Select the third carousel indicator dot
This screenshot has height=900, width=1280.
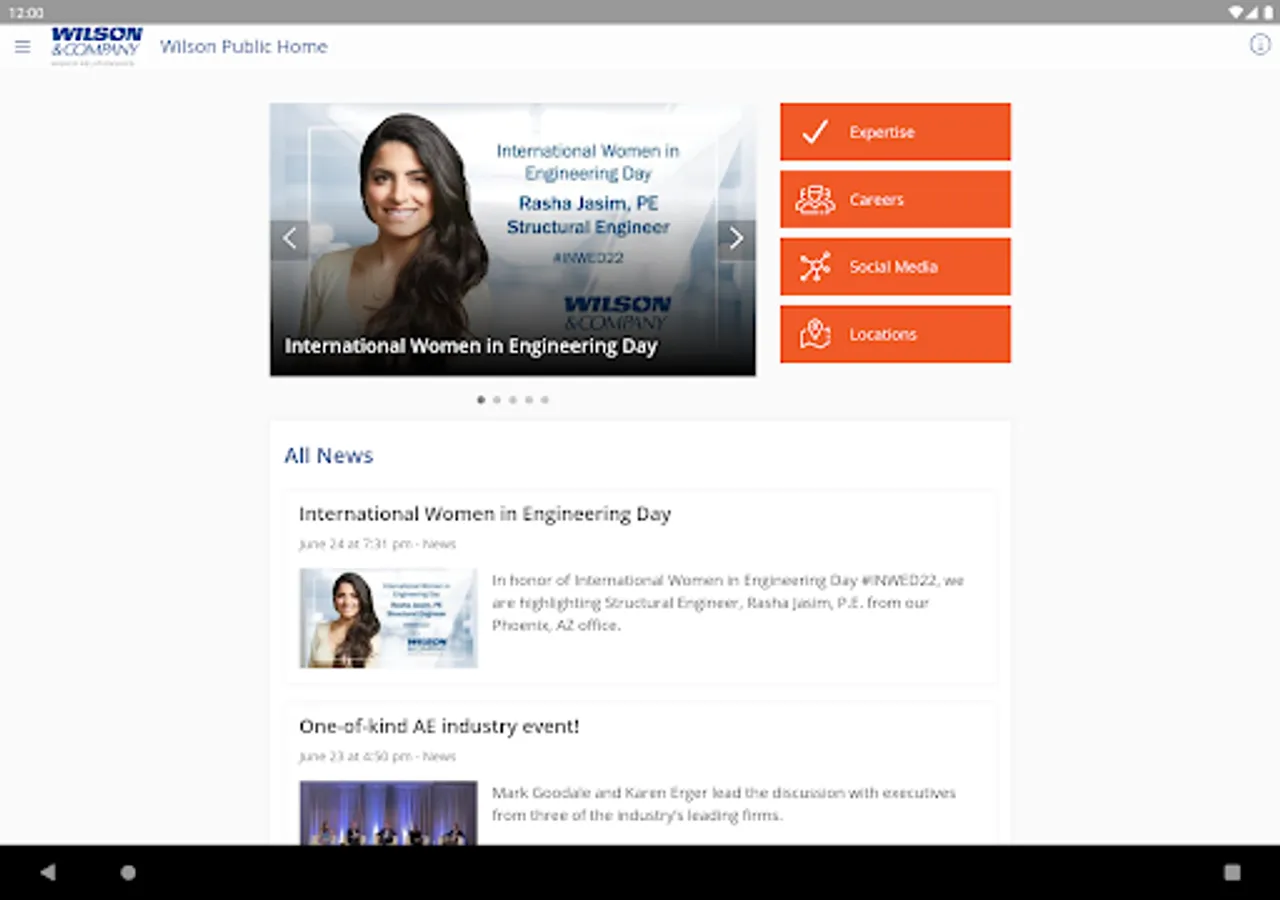click(513, 400)
